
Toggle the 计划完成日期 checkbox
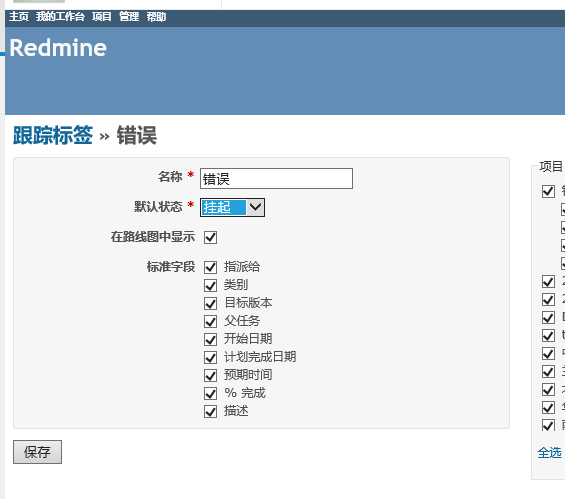210,357
